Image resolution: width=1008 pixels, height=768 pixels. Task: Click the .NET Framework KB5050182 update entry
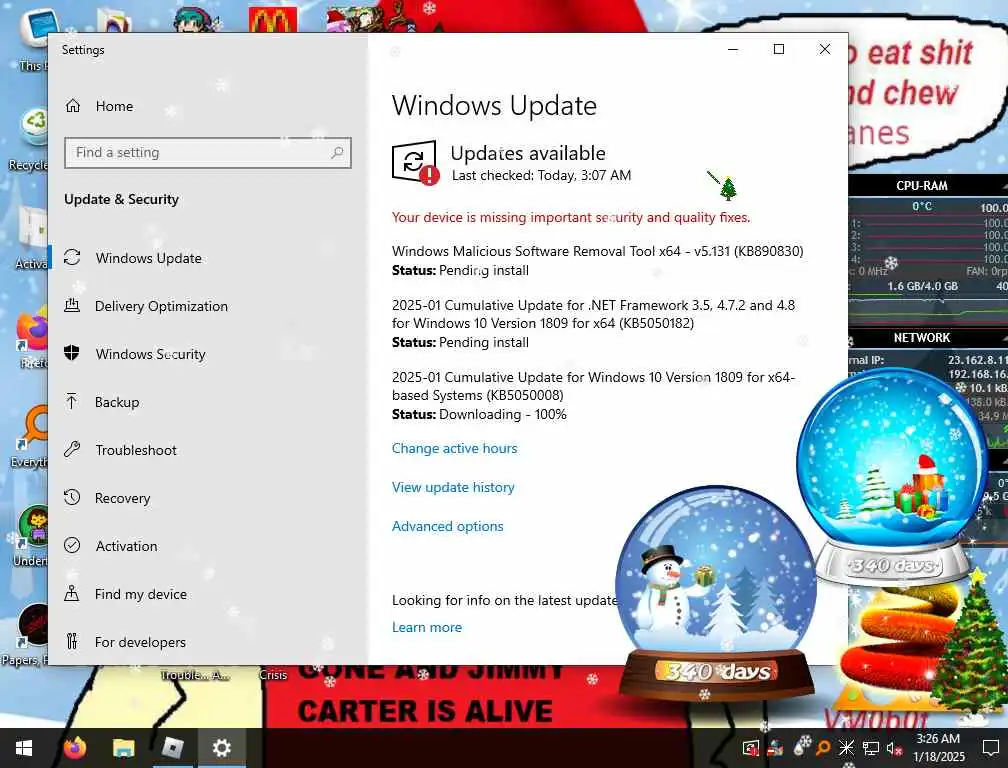pos(593,323)
